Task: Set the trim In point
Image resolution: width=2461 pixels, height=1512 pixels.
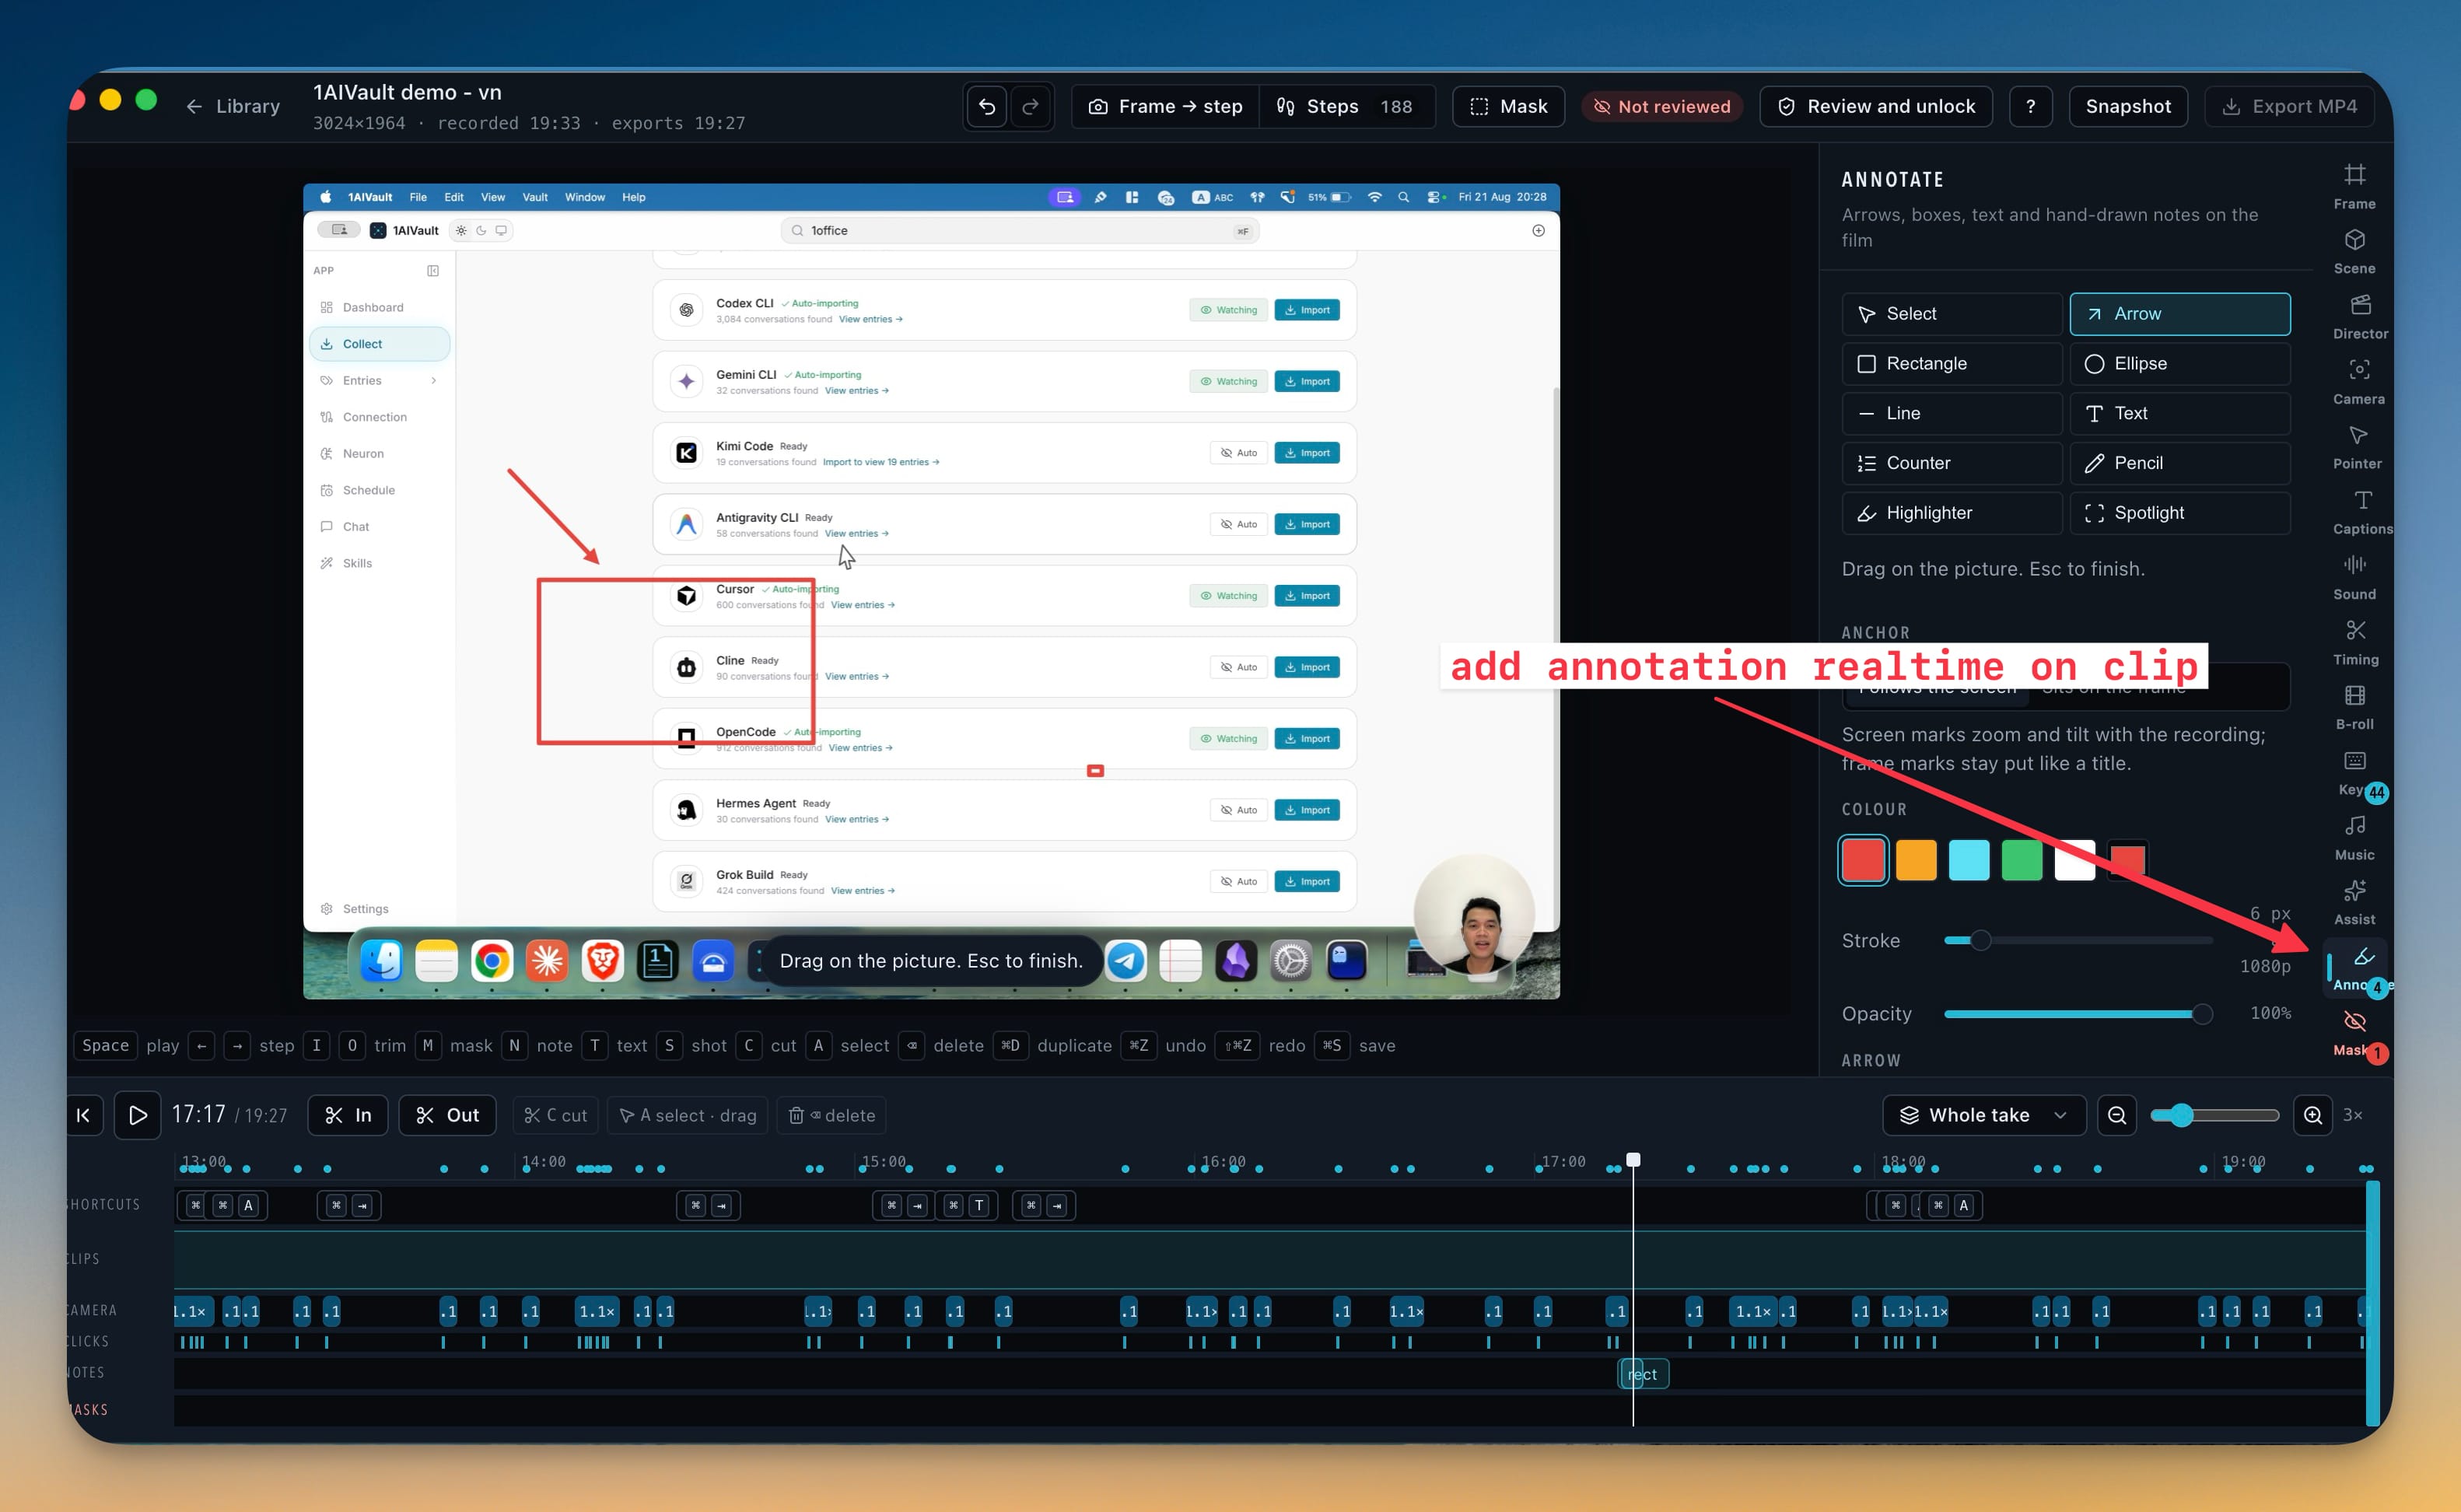Action: (348, 1115)
